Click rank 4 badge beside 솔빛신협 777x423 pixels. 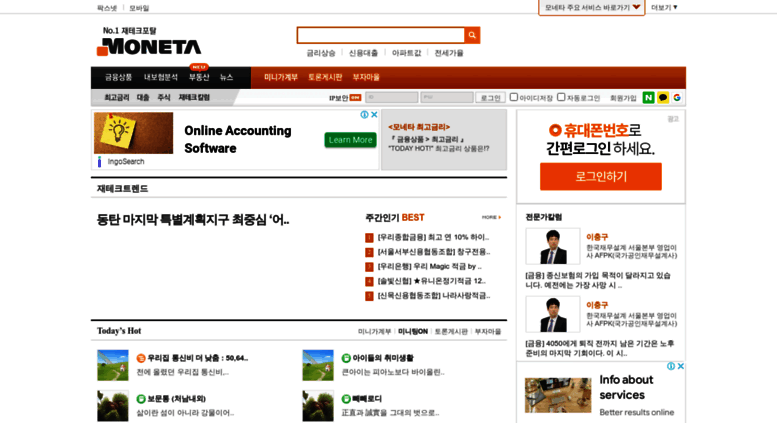tap(369, 281)
